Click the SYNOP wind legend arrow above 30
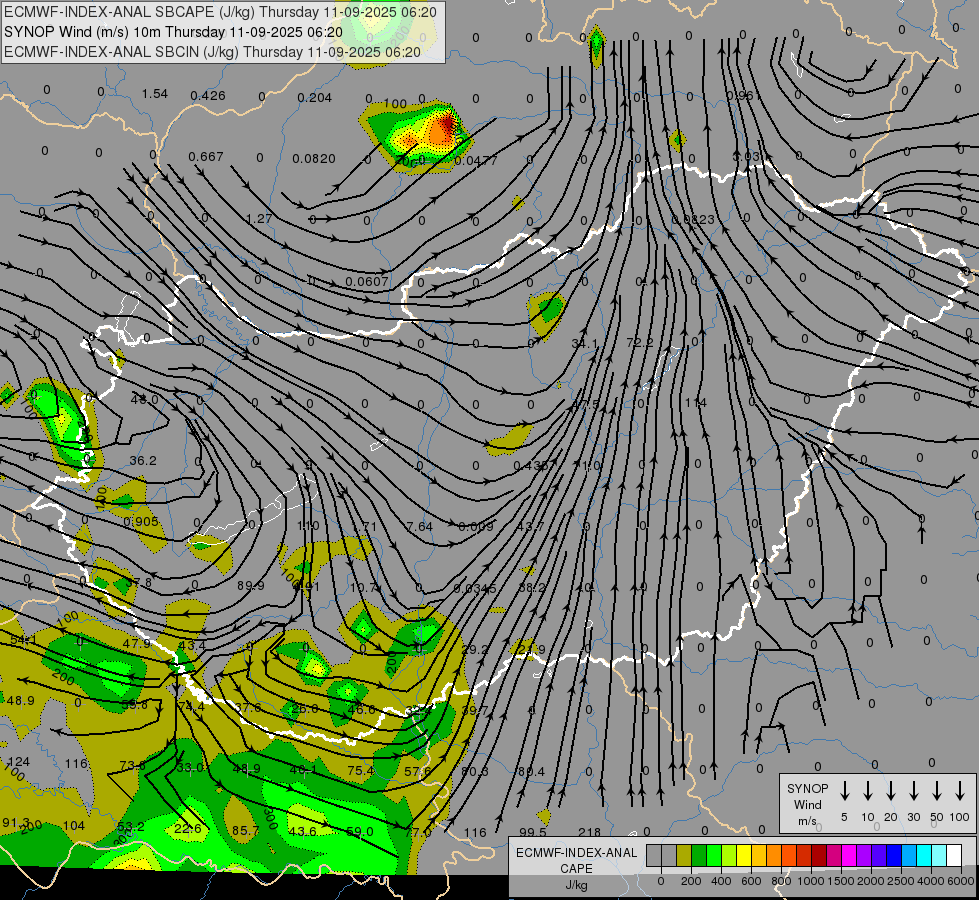This screenshot has width=979, height=900. click(x=913, y=791)
